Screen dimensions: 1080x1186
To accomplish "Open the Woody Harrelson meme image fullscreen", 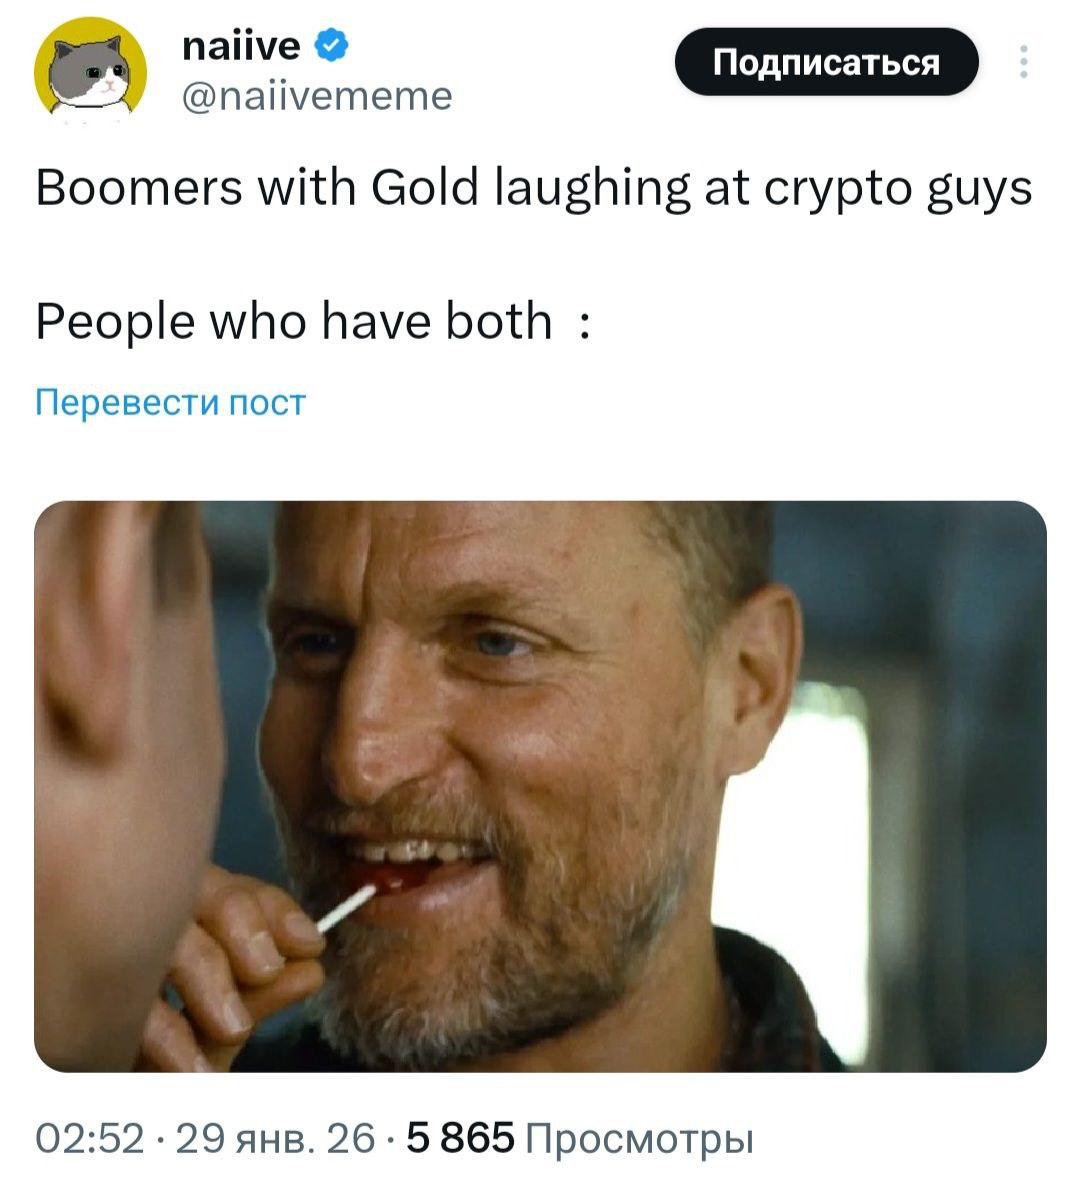I will tap(540, 785).
